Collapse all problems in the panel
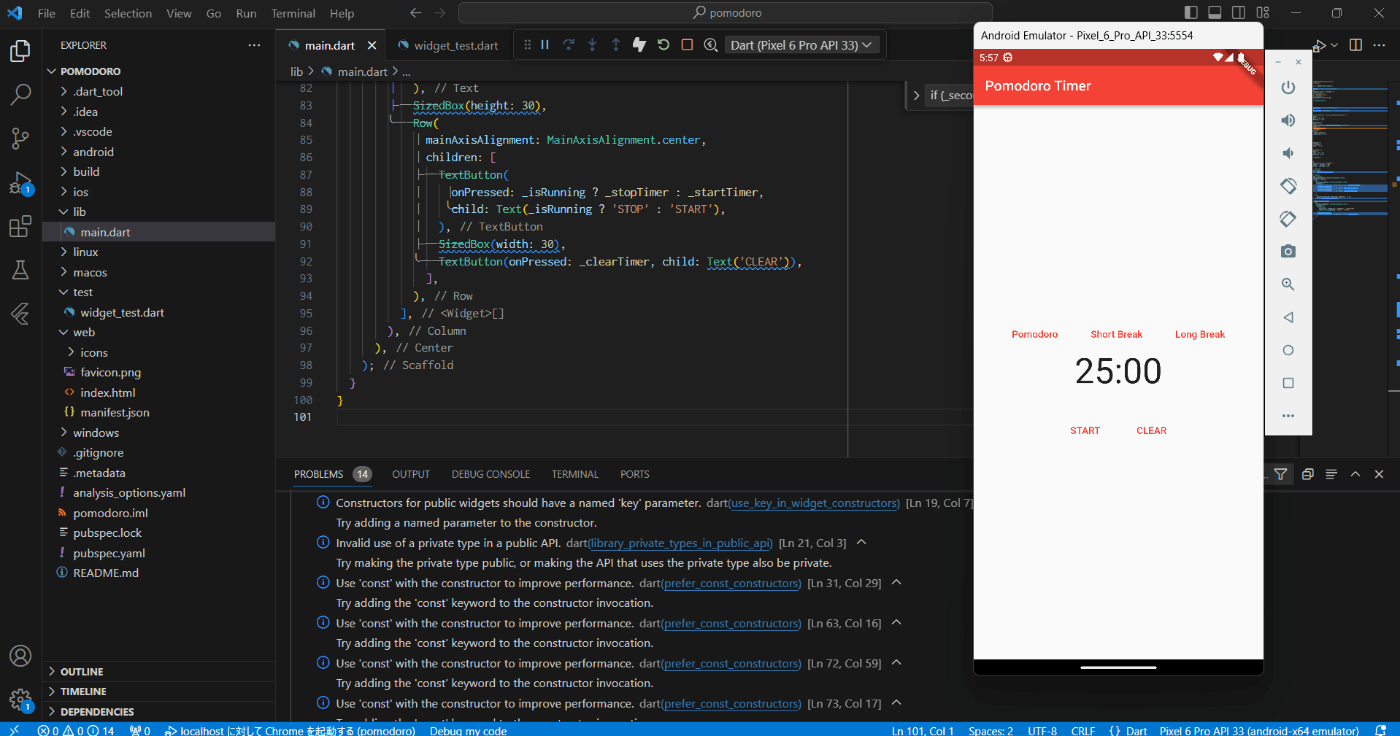This screenshot has width=1400, height=736. pyautogui.click(x=1307, y=474)
